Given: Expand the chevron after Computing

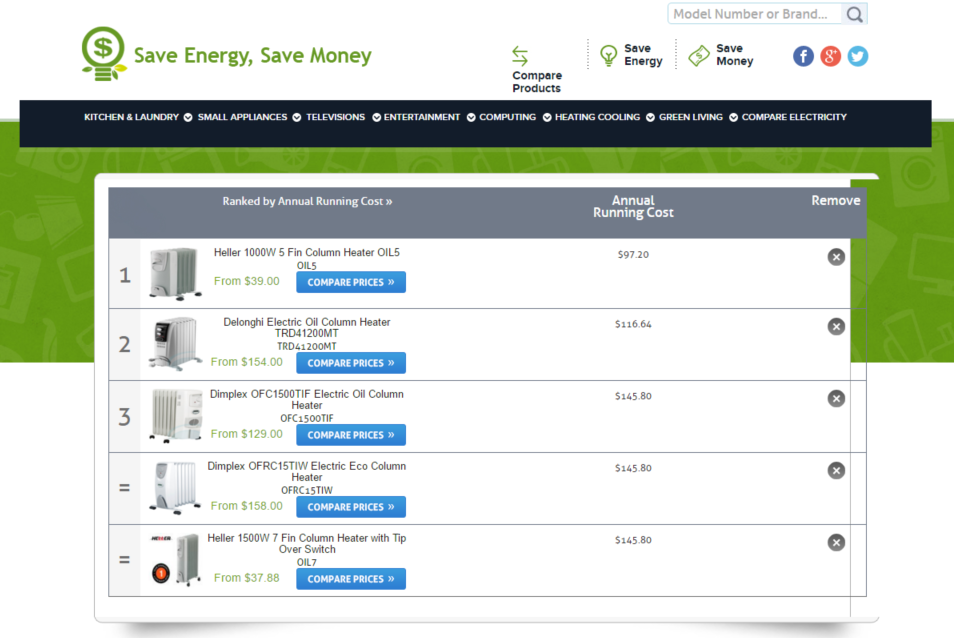Looking at the screenshot, I should click(547, 117).
